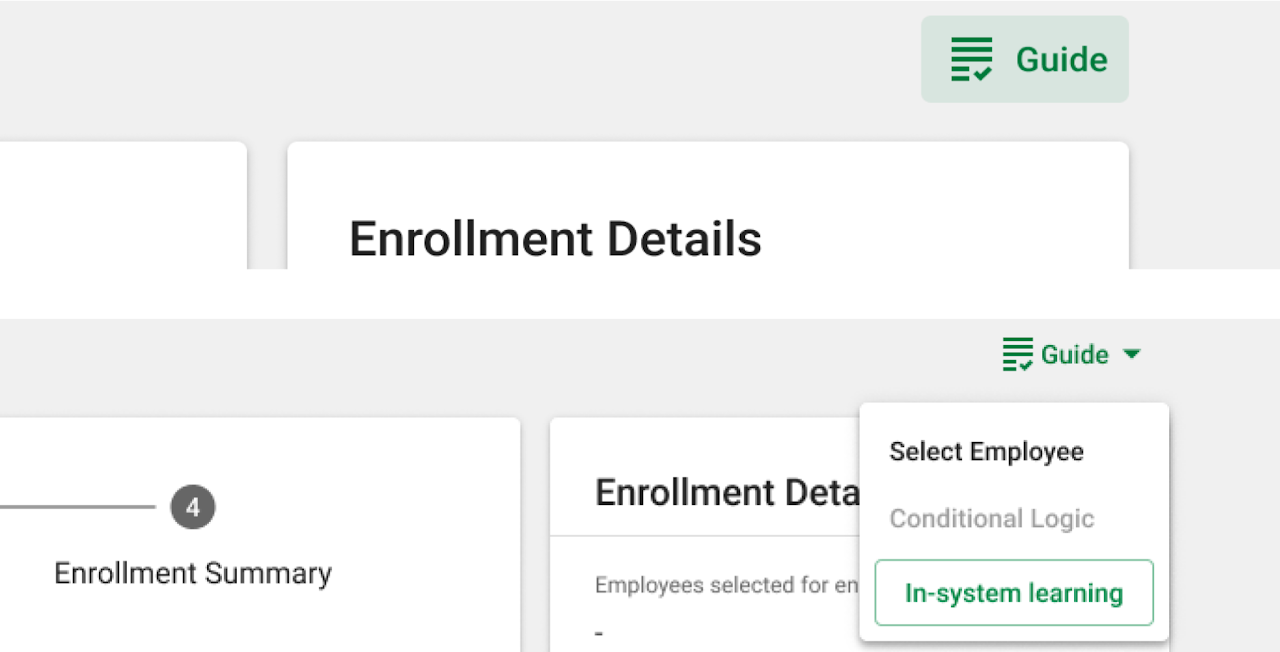Open the Guide dropdown by its text label
Screen dimensions: 1280x652
point(1075,355)
